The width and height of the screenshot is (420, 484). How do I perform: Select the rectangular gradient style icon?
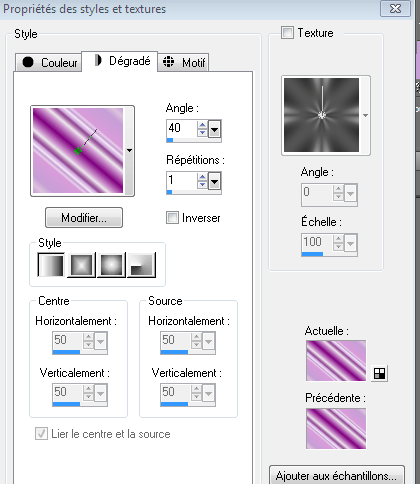tap(81, 265)
